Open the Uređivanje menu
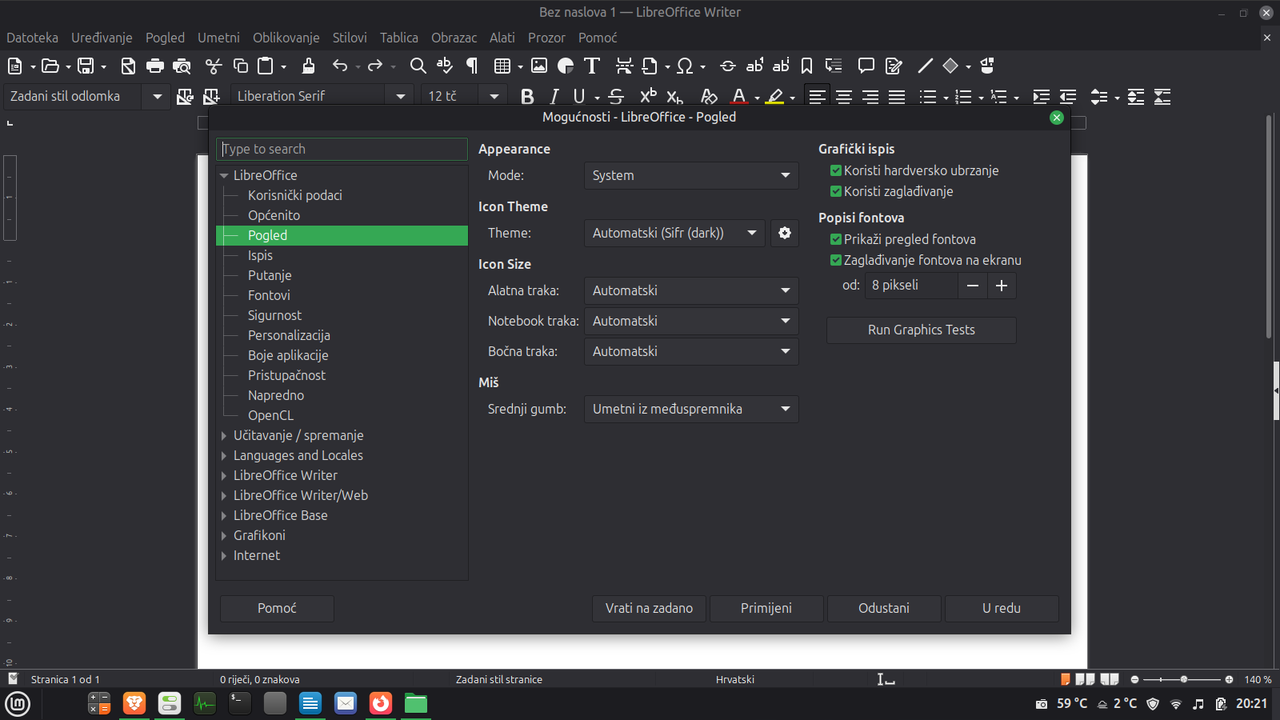 pos(102,37)
